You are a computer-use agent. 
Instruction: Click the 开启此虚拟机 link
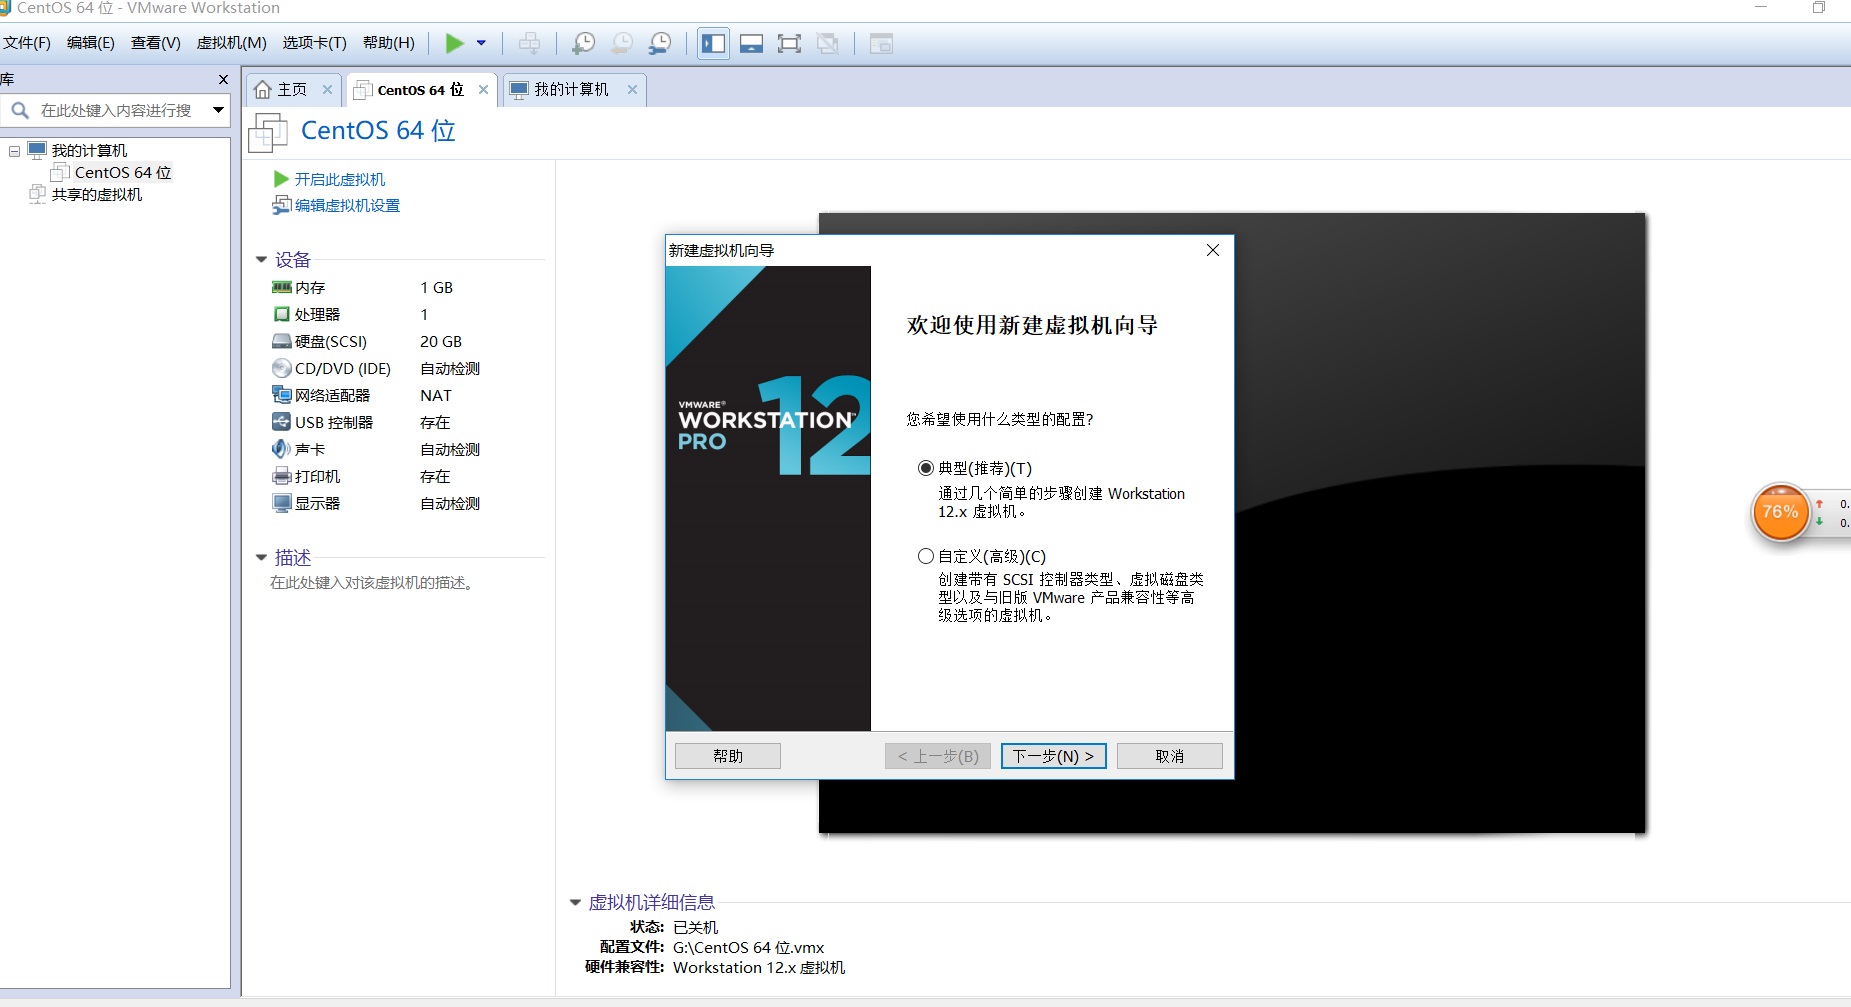(340, 179)
